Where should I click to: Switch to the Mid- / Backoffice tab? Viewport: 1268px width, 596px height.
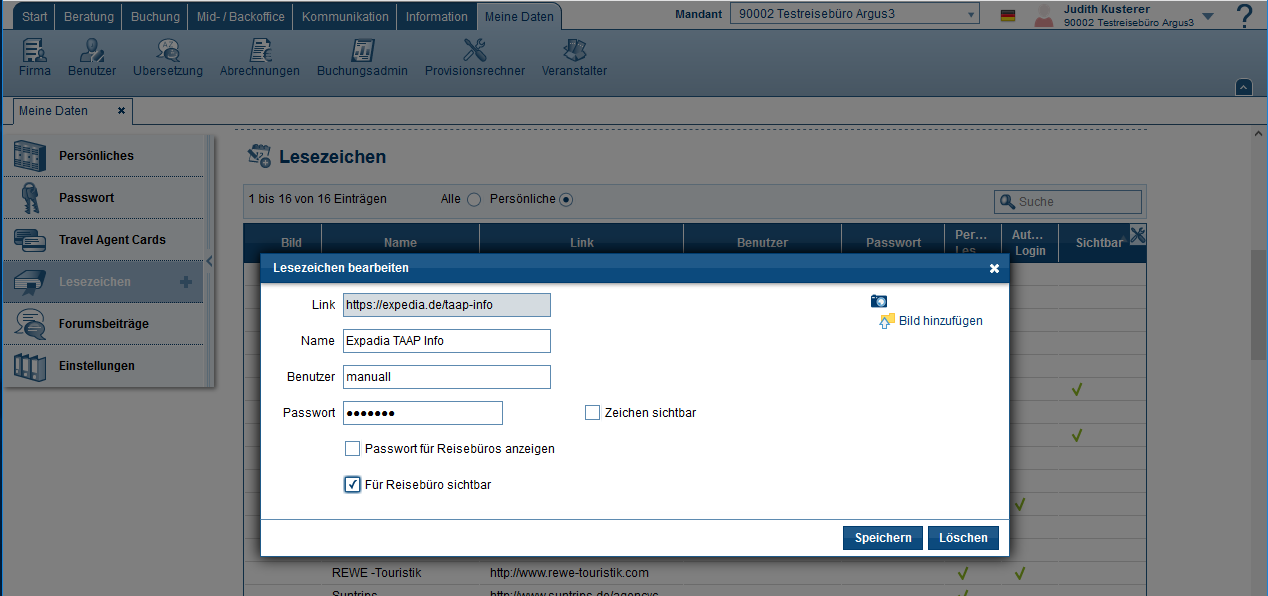coord(241,17)
